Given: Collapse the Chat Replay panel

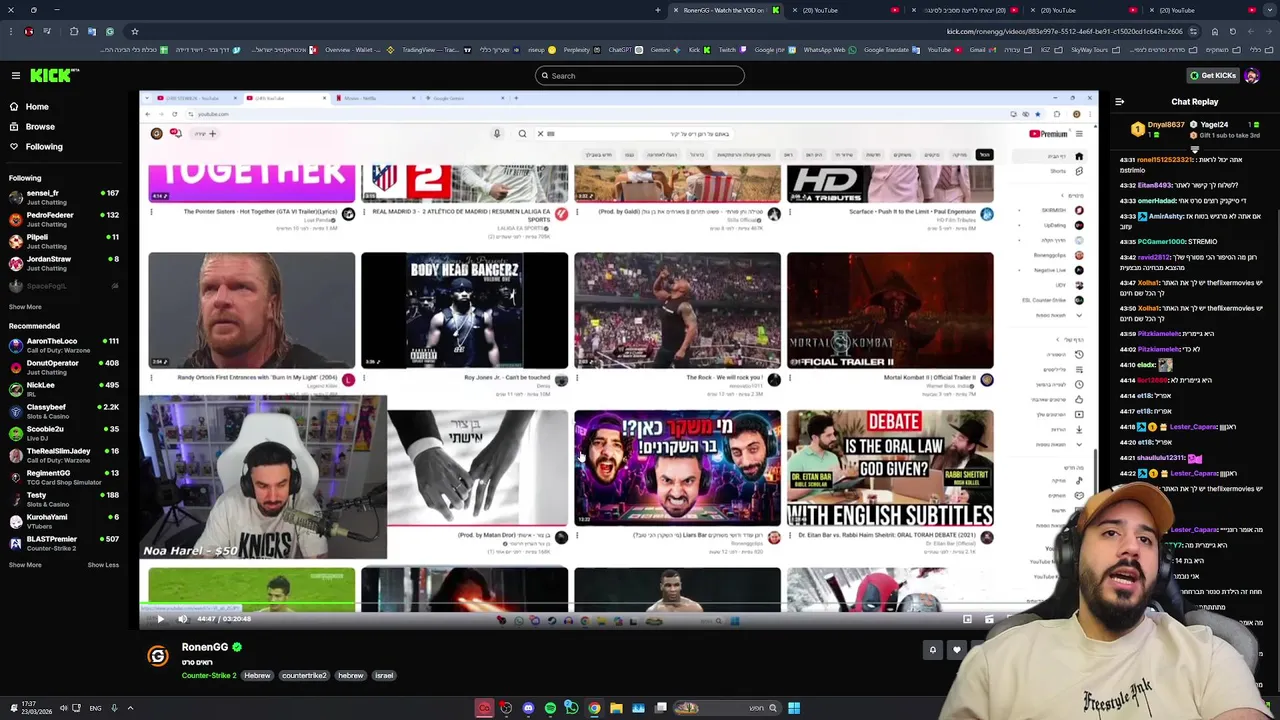Looking at the screenshot, I should tap(1119, 101).
